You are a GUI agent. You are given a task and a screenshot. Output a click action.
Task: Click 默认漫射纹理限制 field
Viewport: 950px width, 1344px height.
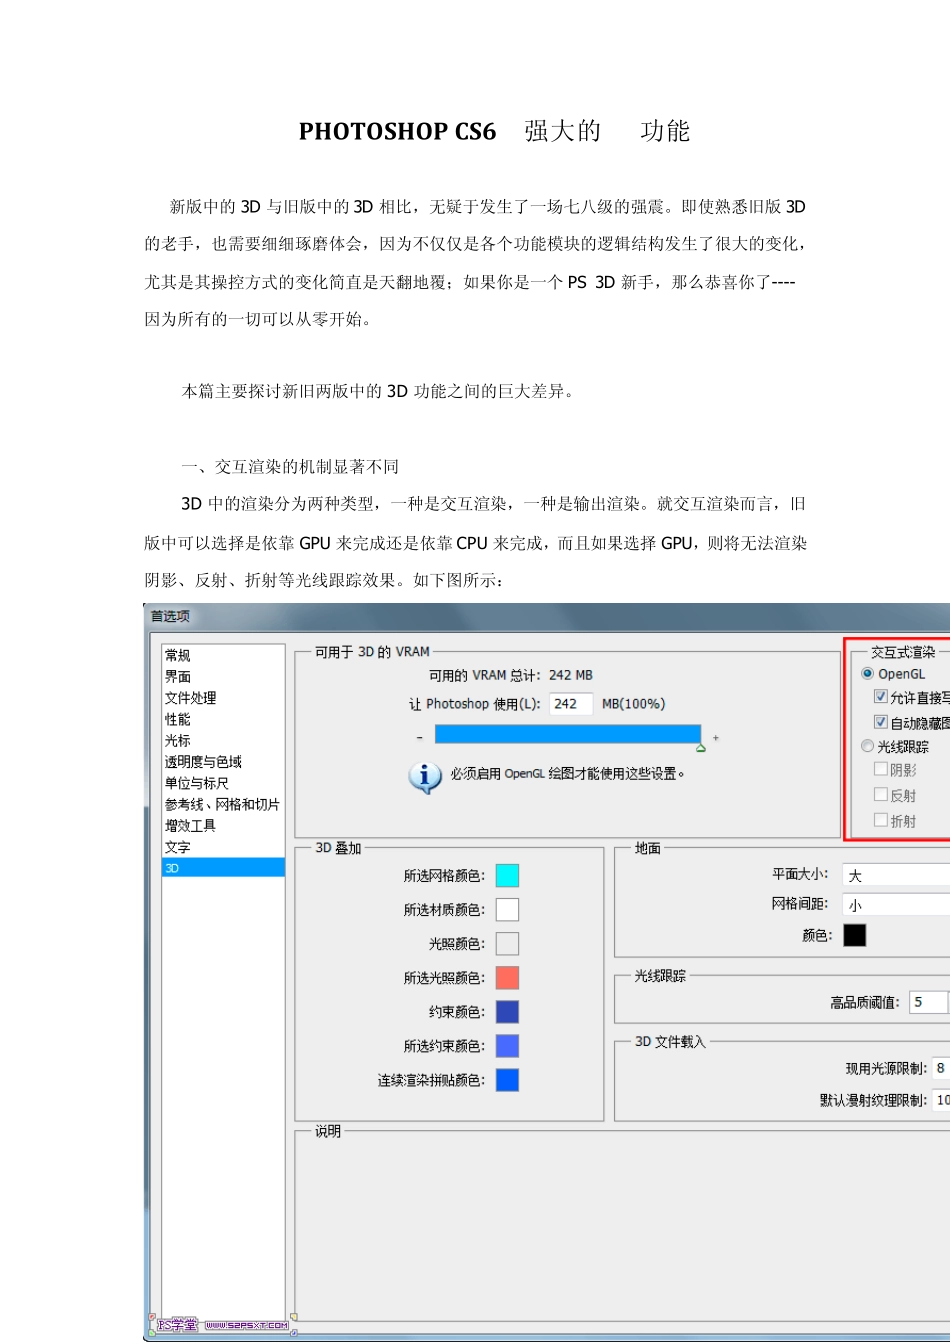pyautogui.click(x=941, y=1100)
